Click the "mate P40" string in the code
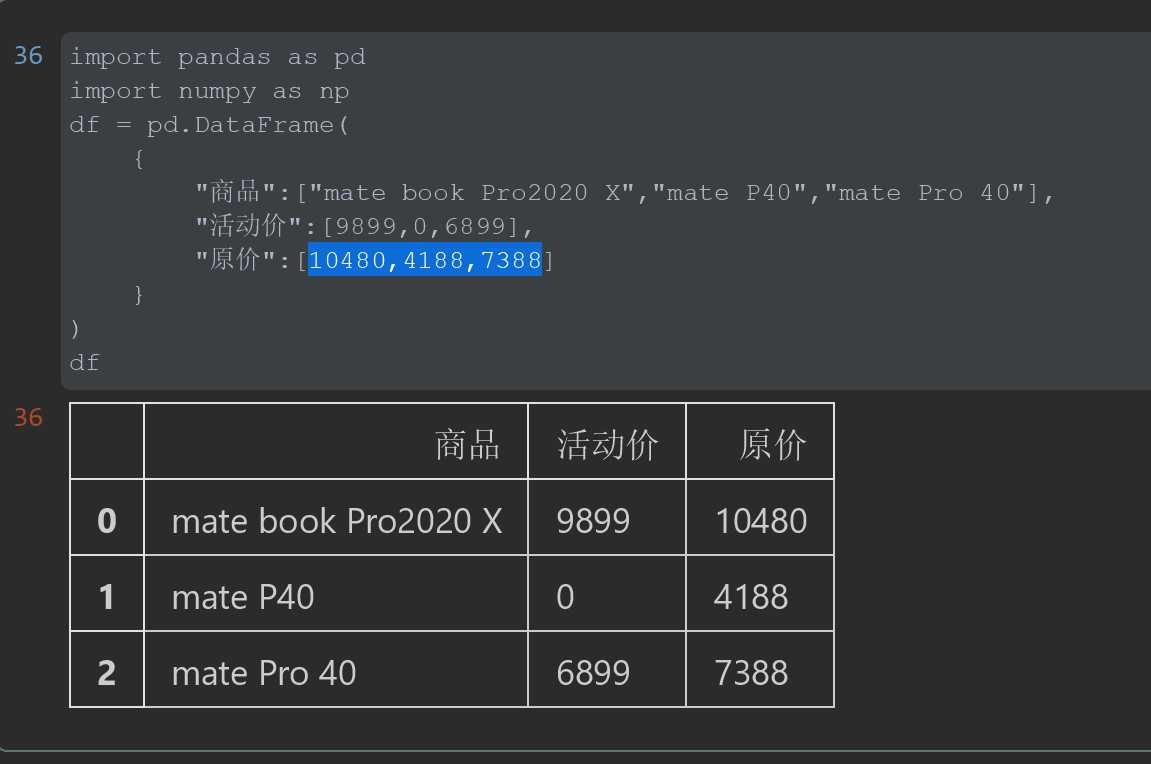1151x764 pixels. (x=729, y=192)
